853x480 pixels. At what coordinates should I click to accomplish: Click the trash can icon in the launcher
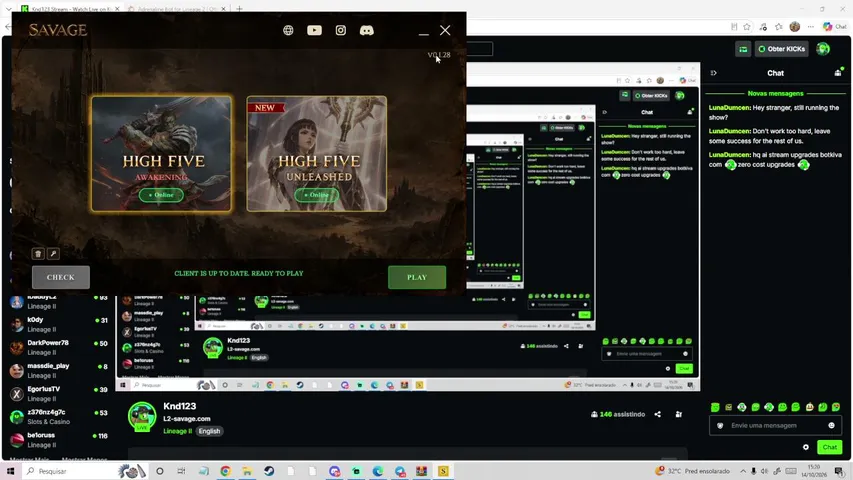pyautogui.click(x=38, y=254)
